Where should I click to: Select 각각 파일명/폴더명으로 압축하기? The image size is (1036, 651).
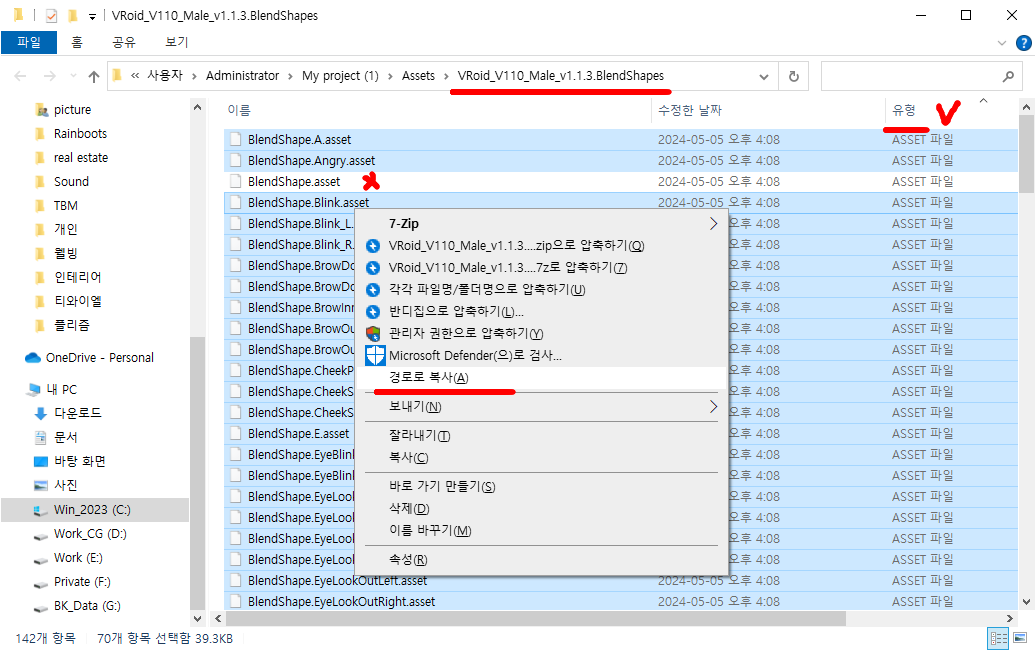(x=542, y=289)
